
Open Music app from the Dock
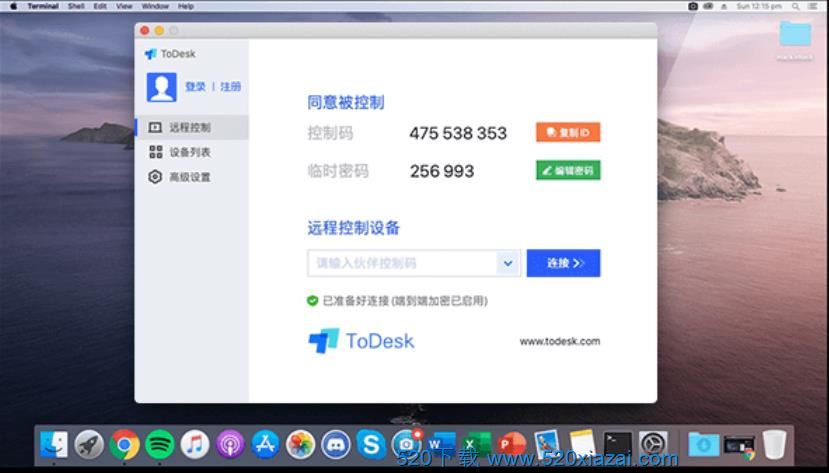point(195,444)
